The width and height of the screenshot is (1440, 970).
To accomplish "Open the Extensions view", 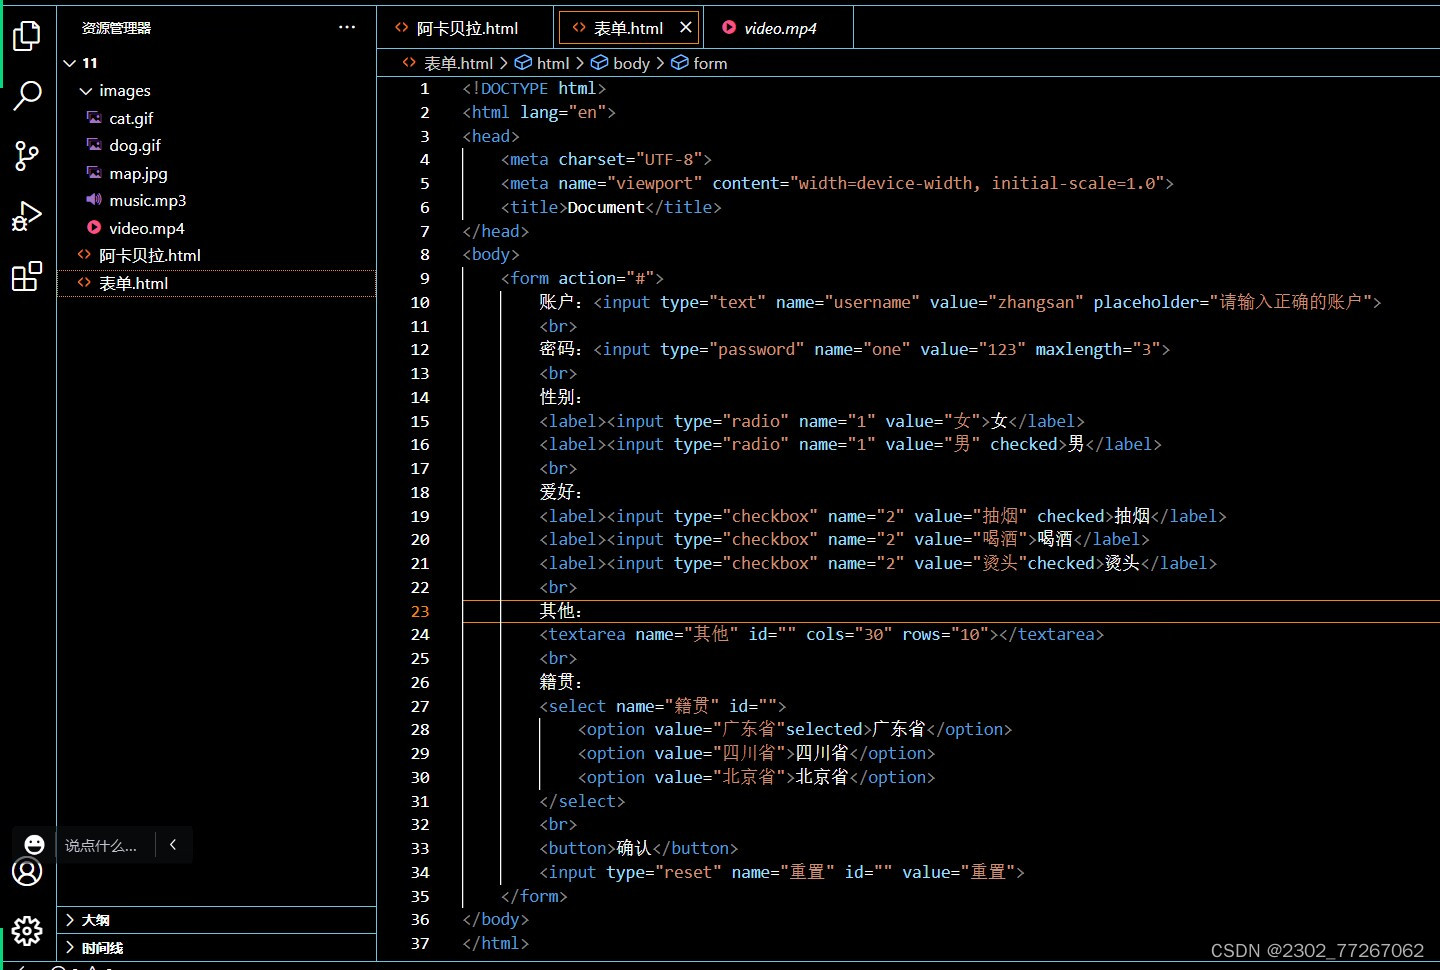I will [x=27, y=276].
